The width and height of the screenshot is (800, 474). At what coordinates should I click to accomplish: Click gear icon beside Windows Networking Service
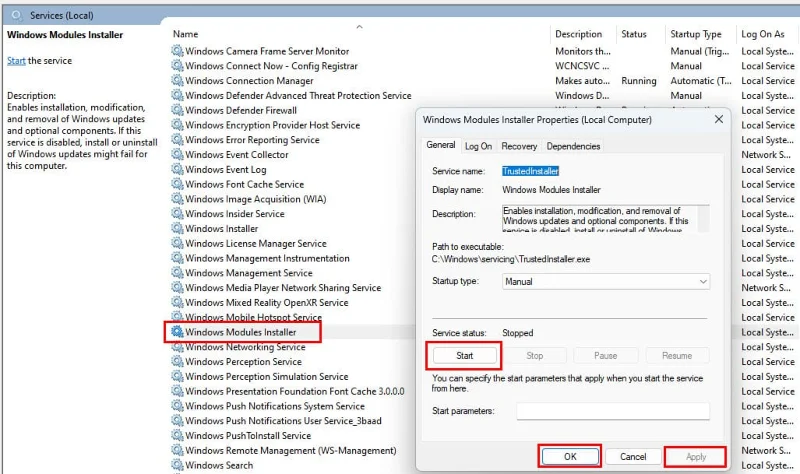coord(177,347)
